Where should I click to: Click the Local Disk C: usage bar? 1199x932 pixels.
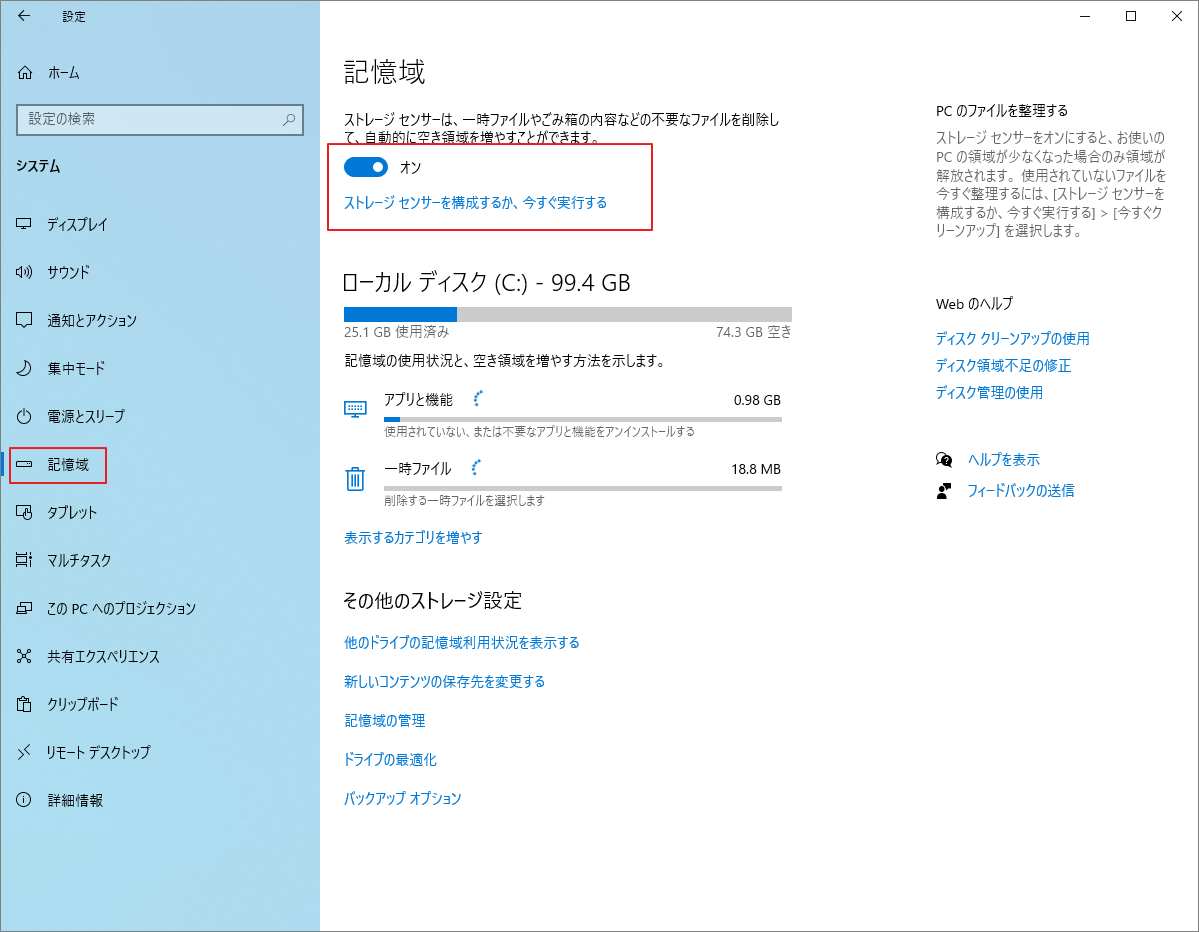click(x=567, y=314)
